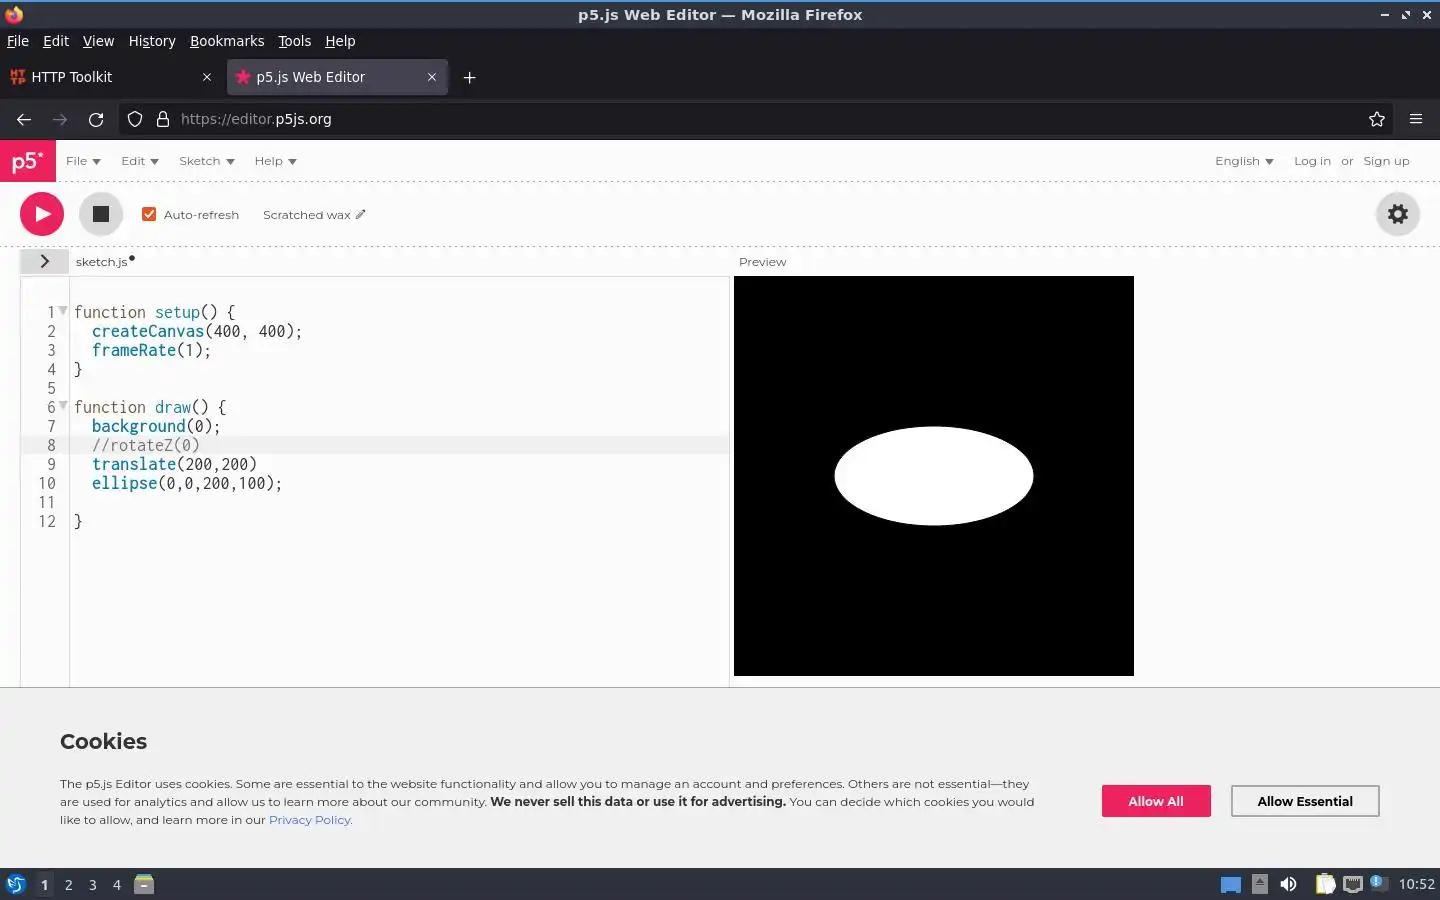Open the p5 editor Help dropdown
Screen dimensions: 1440x900
[275, 161]
